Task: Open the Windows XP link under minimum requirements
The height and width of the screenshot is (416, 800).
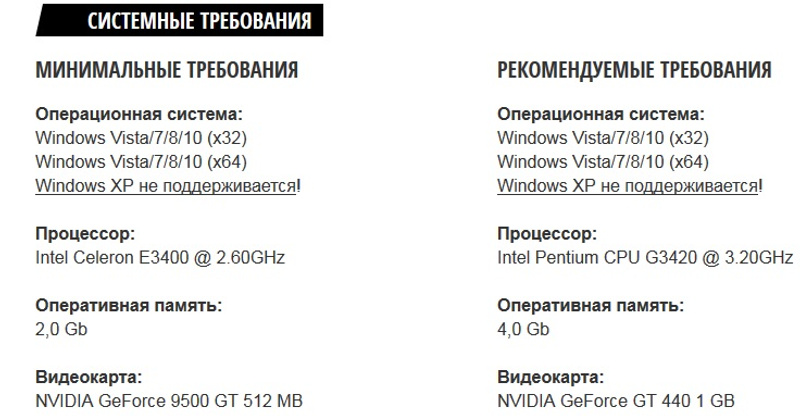Action: click(166, 185)
